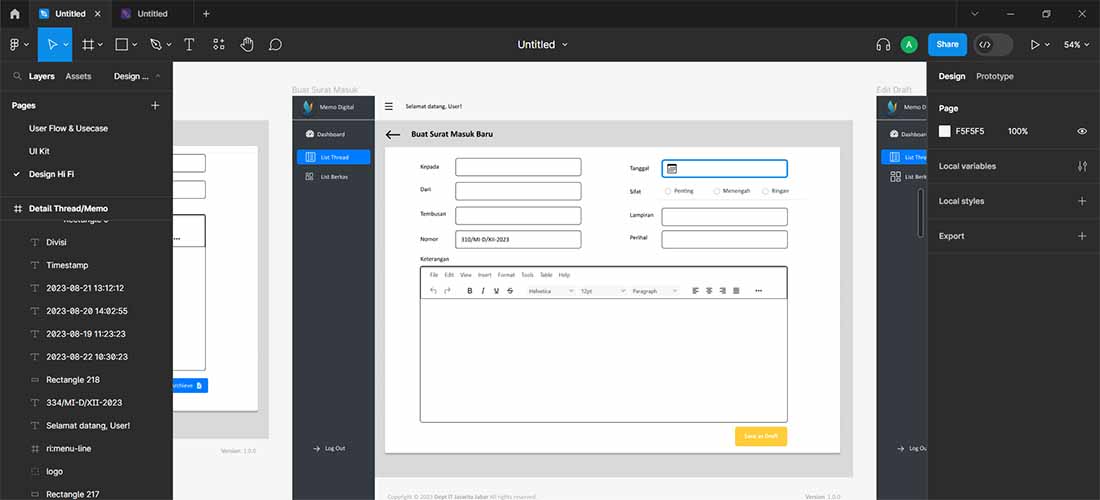Open User Flow & Usecase page
The image size is (1100, 500).
point(68,128)
